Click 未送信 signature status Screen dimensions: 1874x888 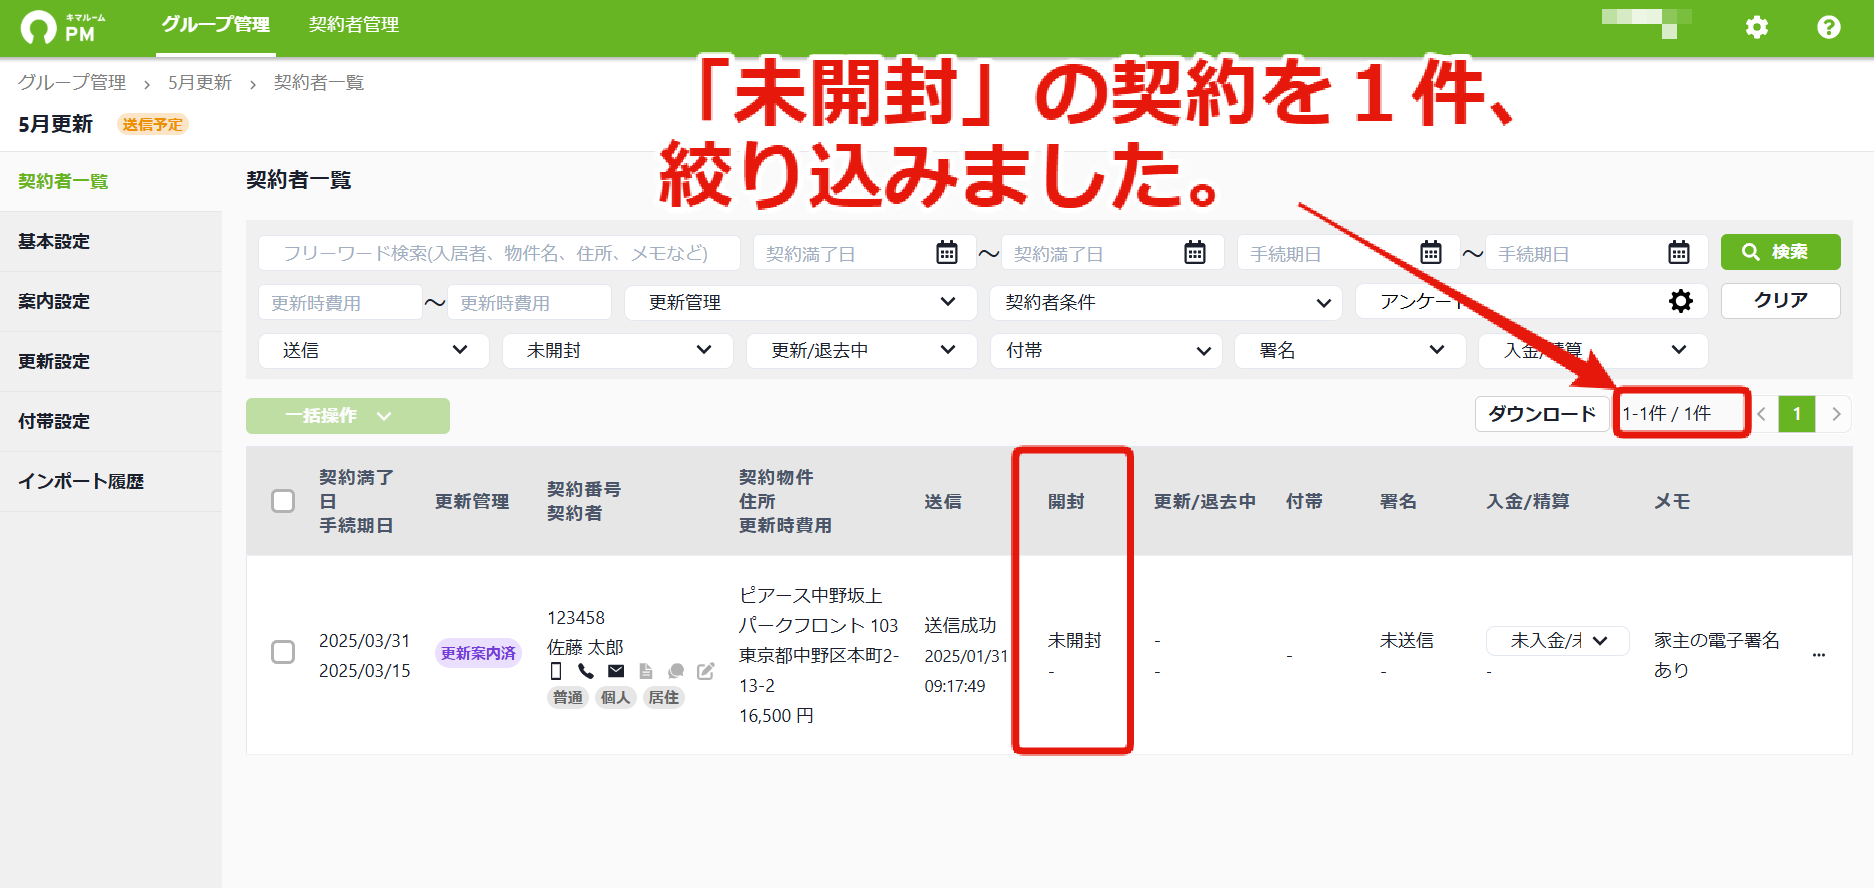click(x=1407, y=640)
